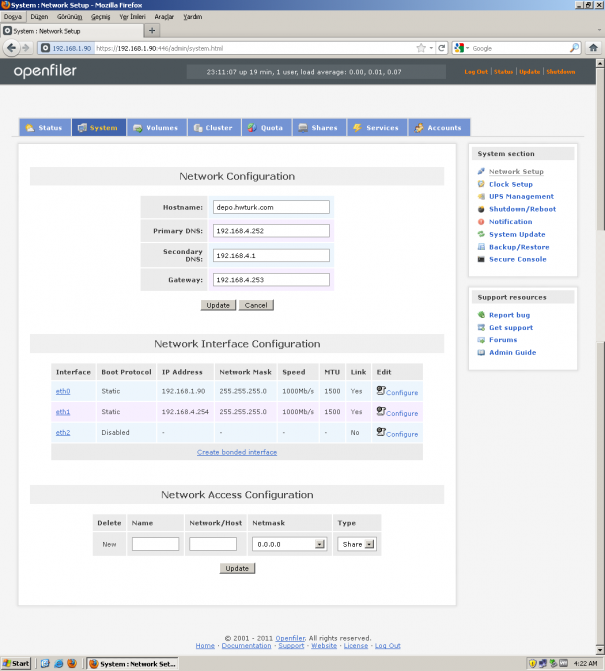Click the security shield tray icon
The image size is (605, 671).
532,664
